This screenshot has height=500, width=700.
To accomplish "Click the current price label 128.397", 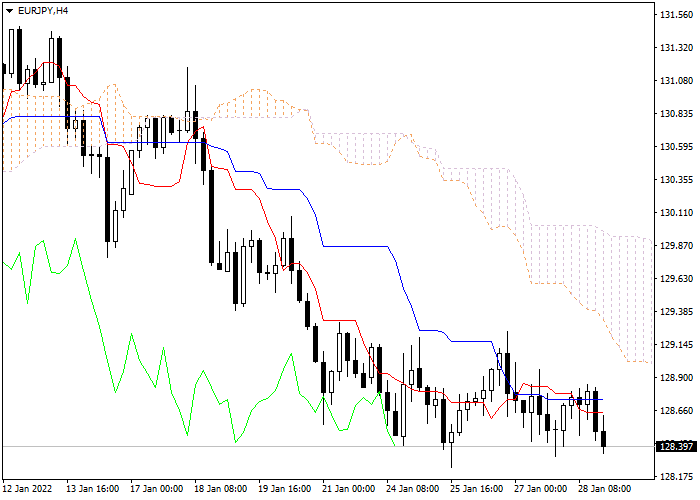I will [676, 446].
